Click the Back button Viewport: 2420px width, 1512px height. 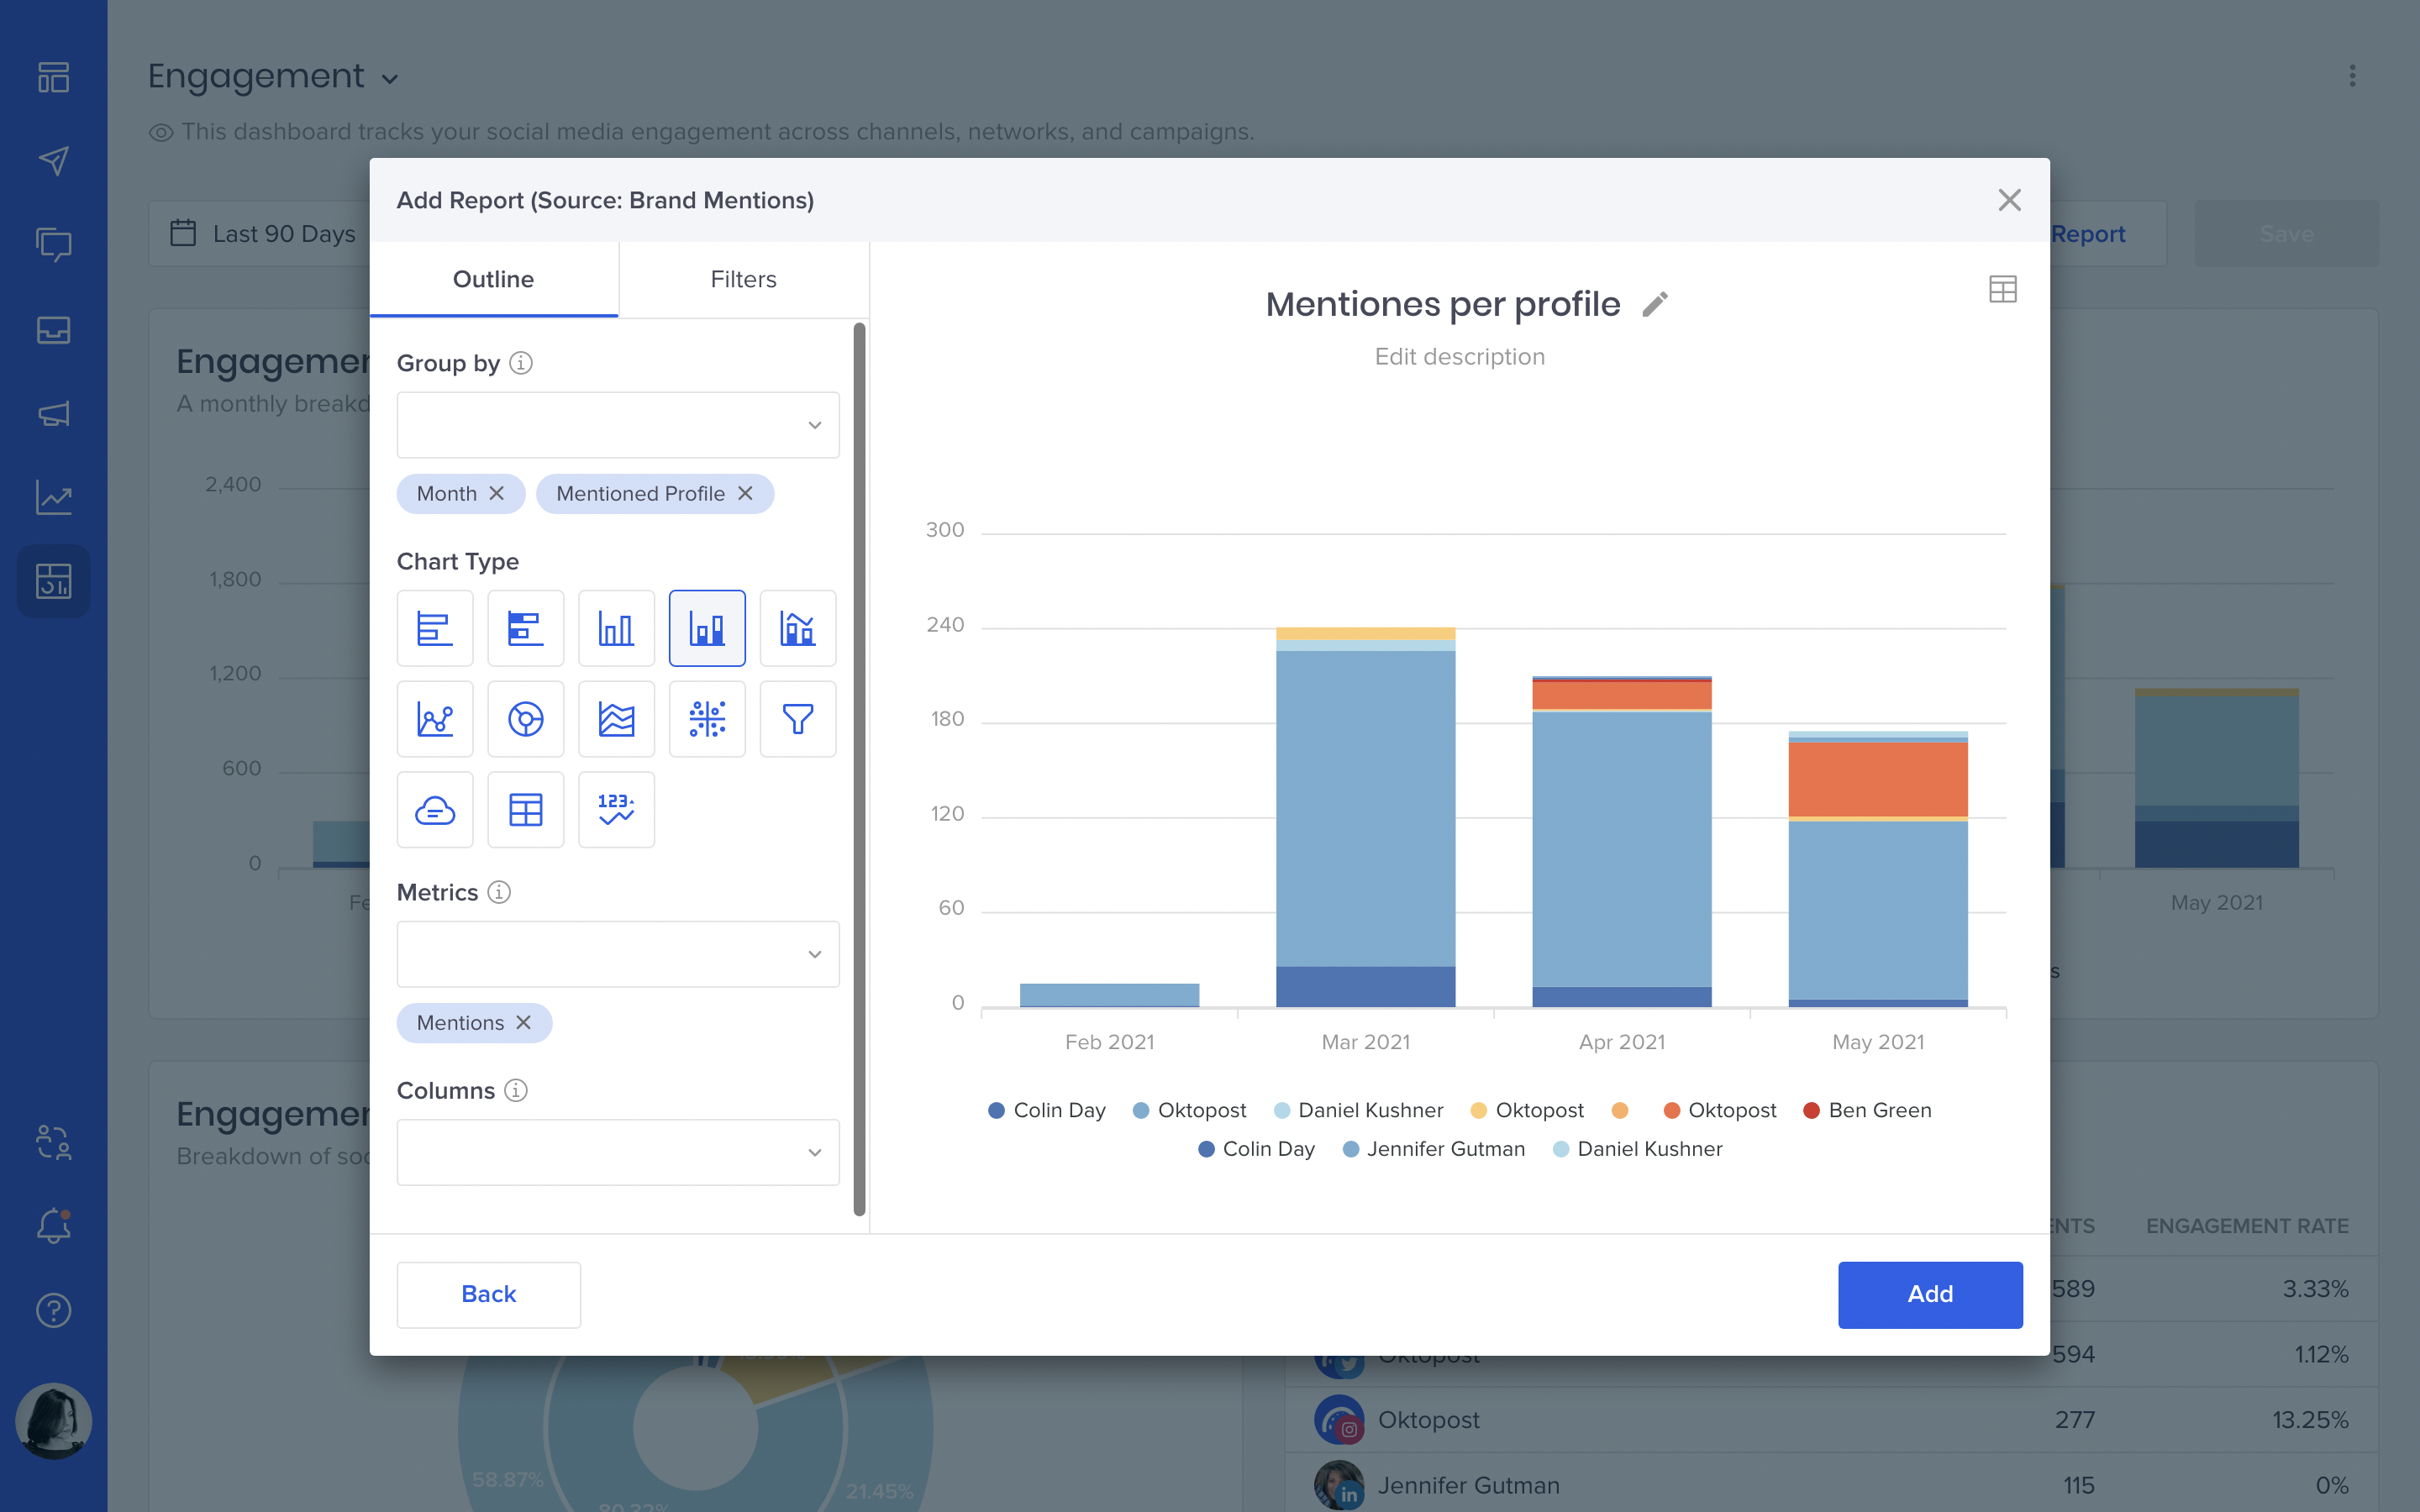pos(488,1294)
